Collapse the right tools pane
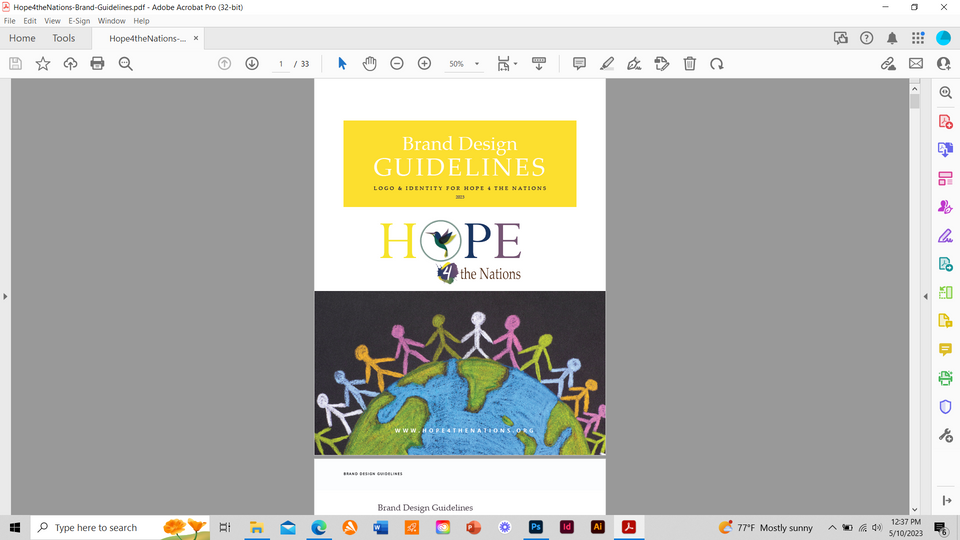This screenshot has height=540, width=960. point(925,296)
